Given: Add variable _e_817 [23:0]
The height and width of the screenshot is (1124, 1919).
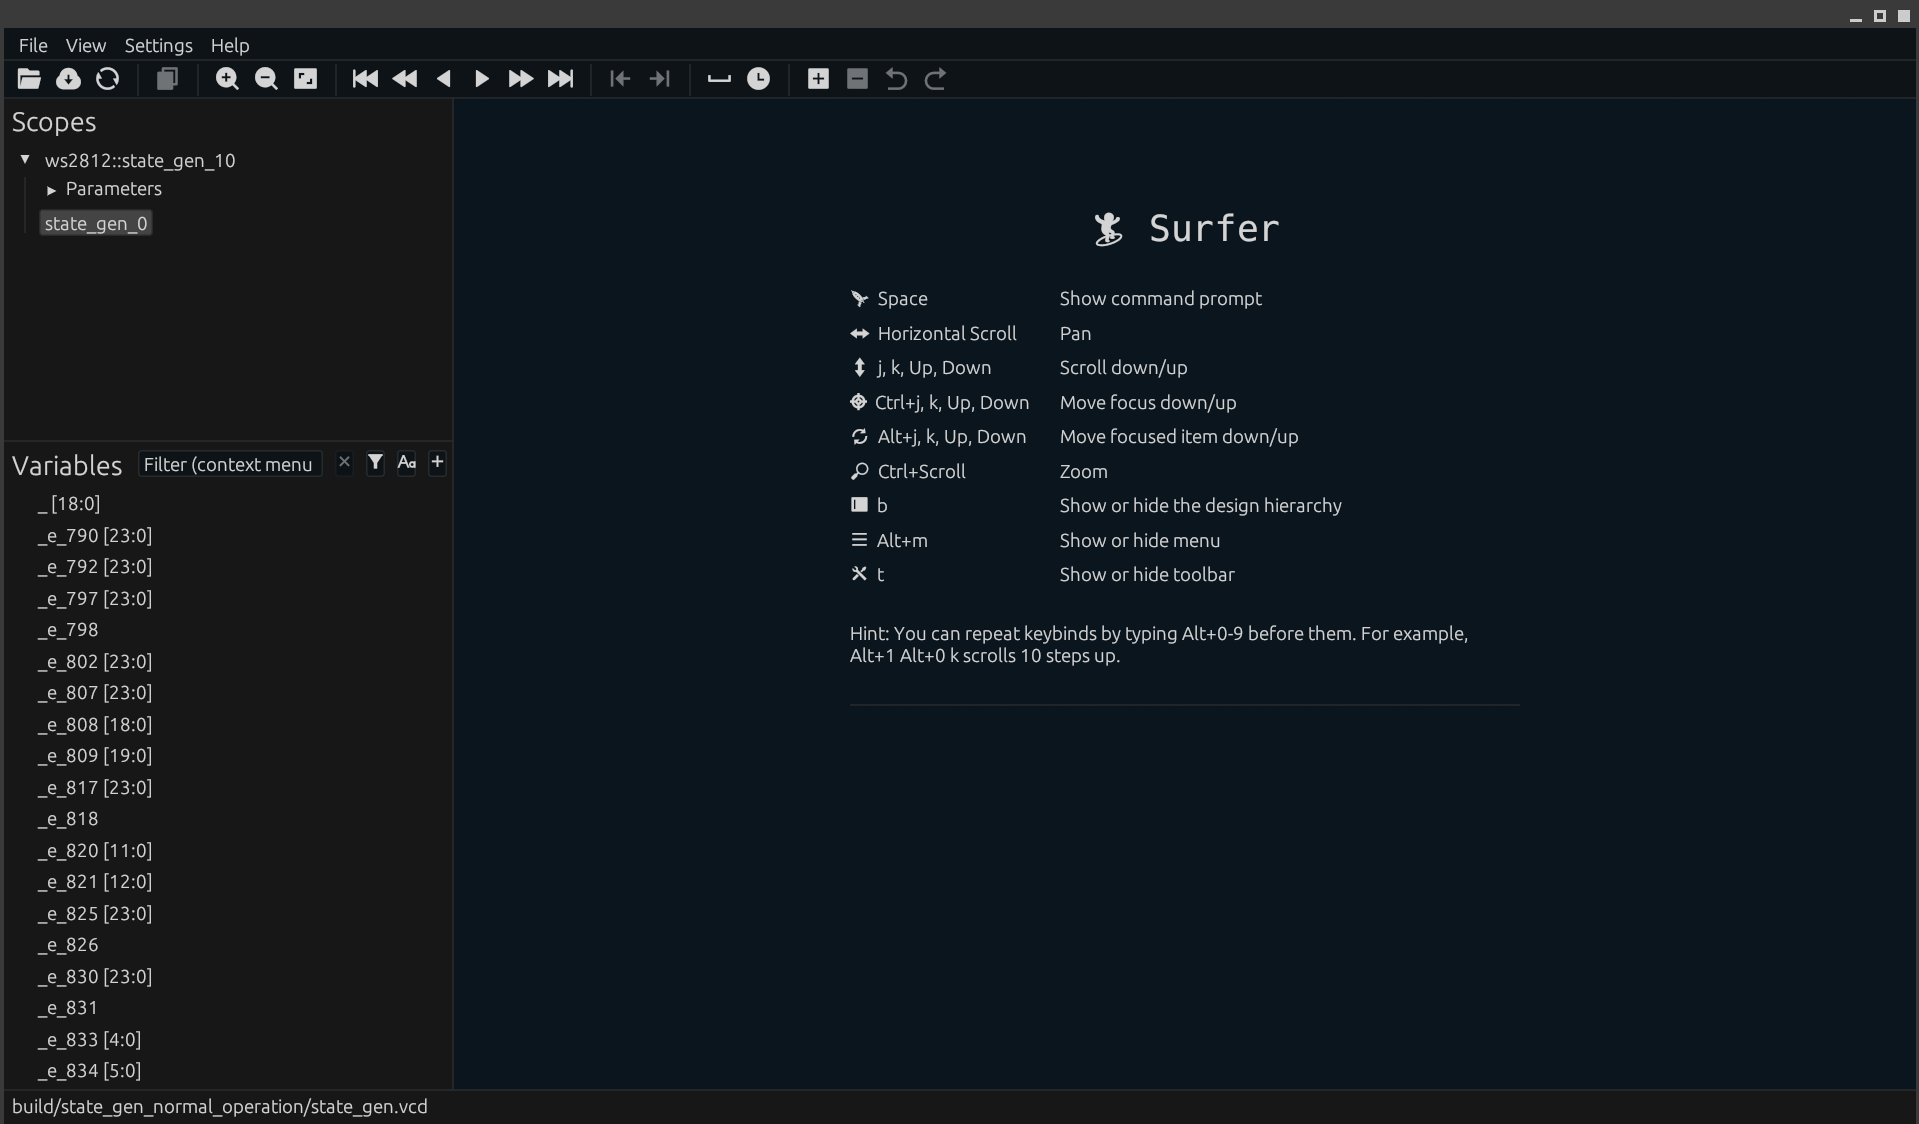Looking at the screenshot, I should [95, 788].
